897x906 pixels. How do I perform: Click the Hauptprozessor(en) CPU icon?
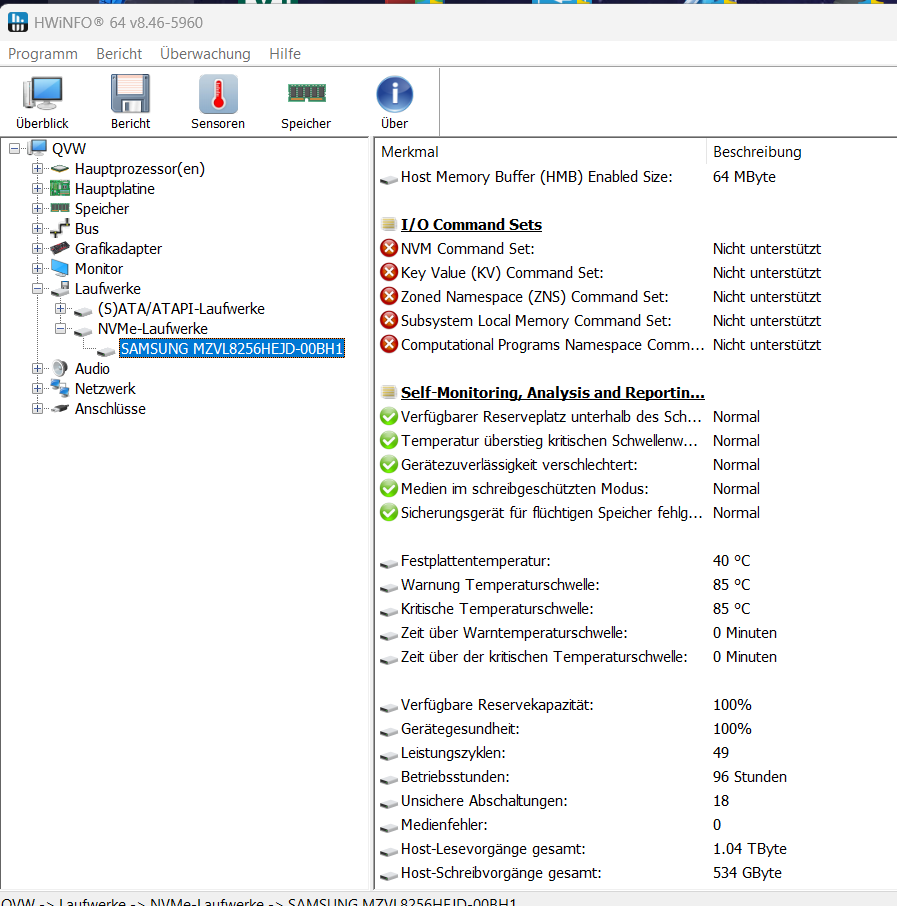pos(60,169)
